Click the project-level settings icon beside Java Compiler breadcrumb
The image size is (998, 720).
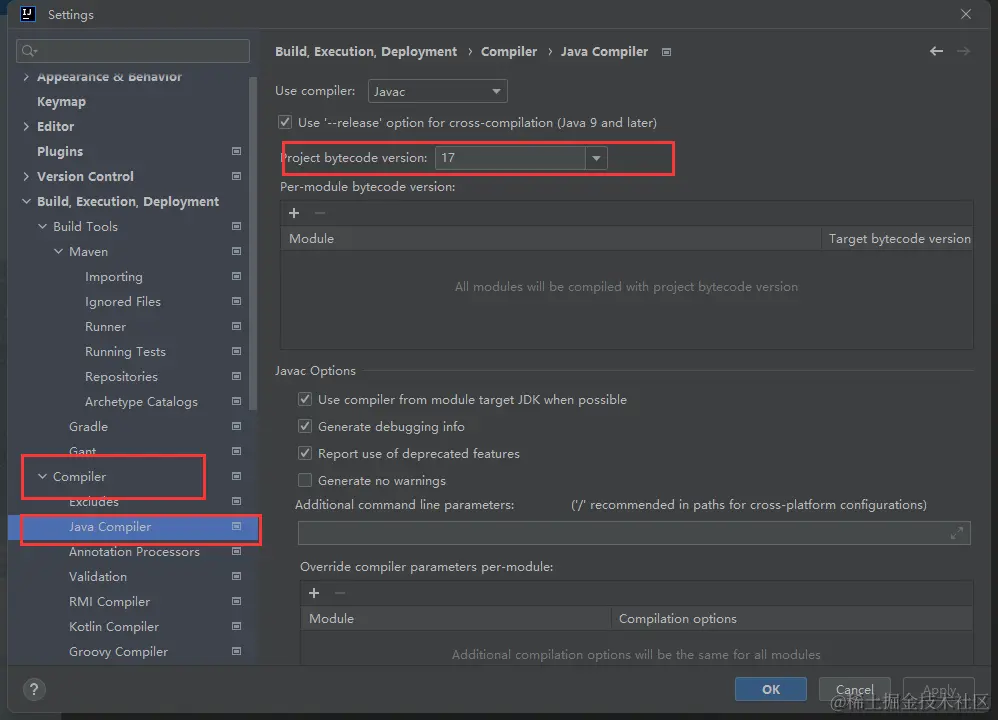667,52
